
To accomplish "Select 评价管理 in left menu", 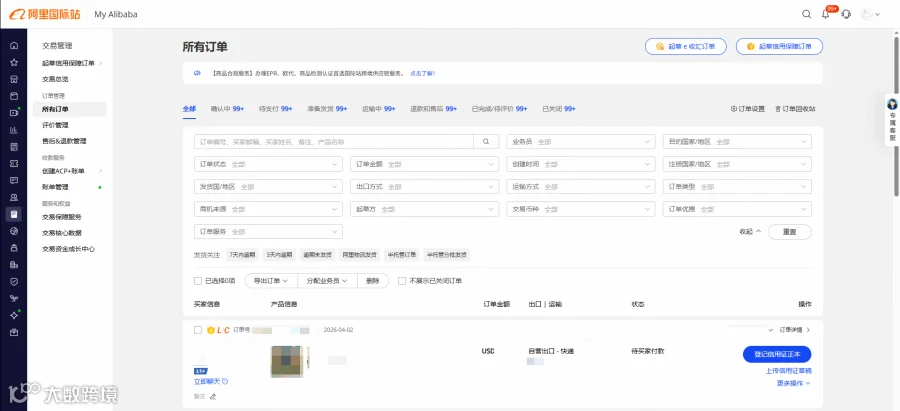I will coord(55,125).
